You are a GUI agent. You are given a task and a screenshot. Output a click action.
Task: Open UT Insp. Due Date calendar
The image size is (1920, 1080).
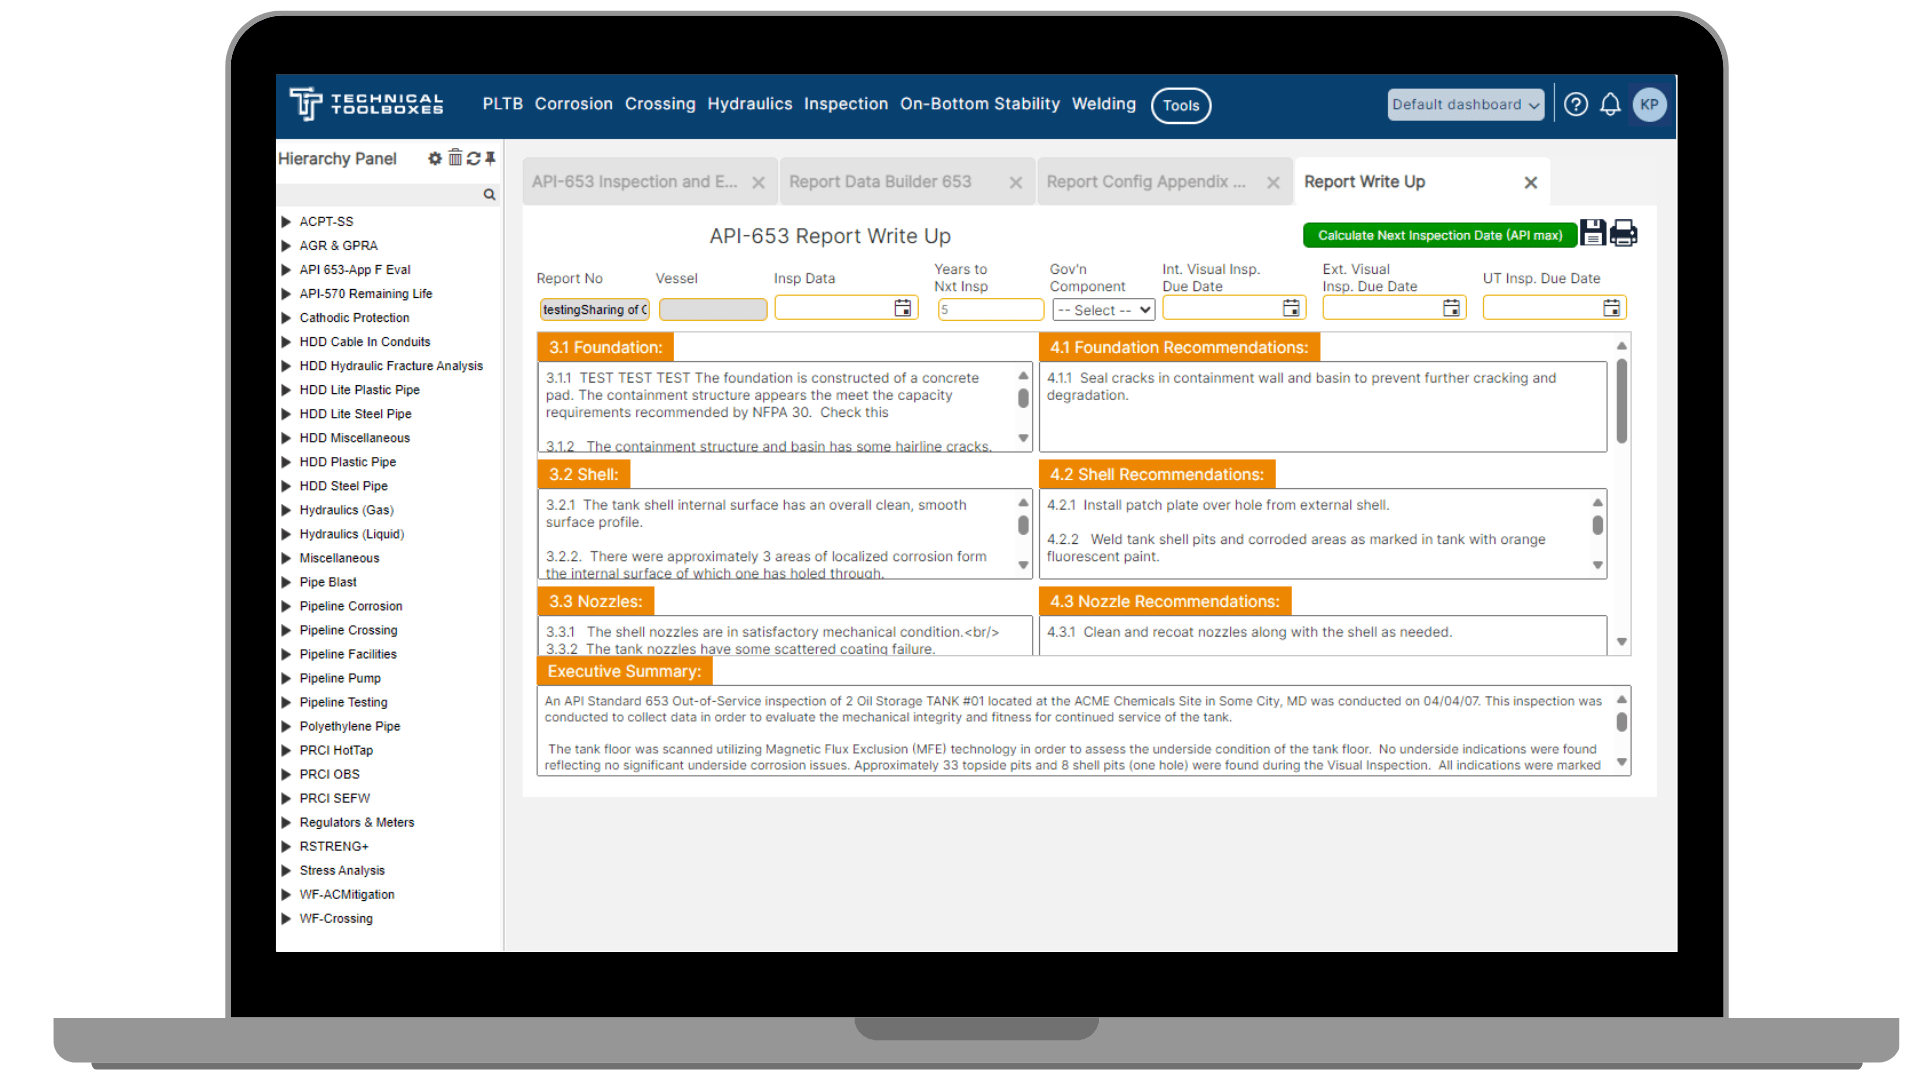tap(1611, 308)
